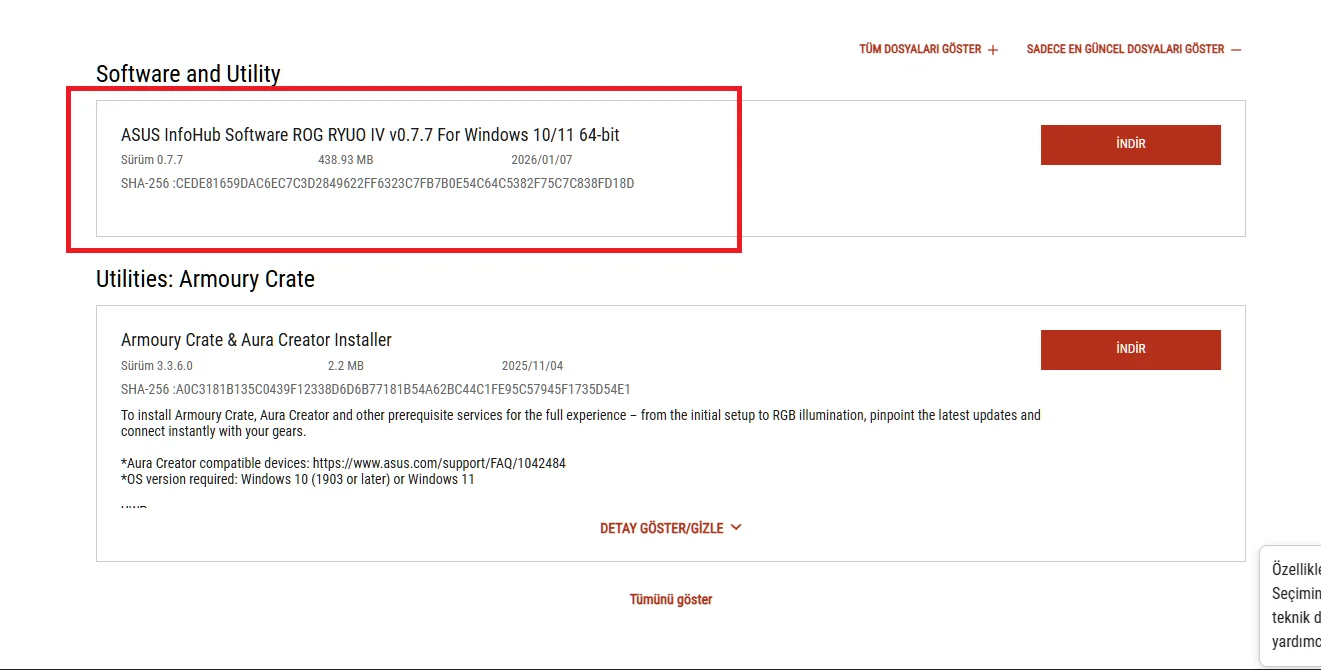1321x670 pixels.
Task: Click OS version required Windows 10 line
Action: (x=298, y=479)
